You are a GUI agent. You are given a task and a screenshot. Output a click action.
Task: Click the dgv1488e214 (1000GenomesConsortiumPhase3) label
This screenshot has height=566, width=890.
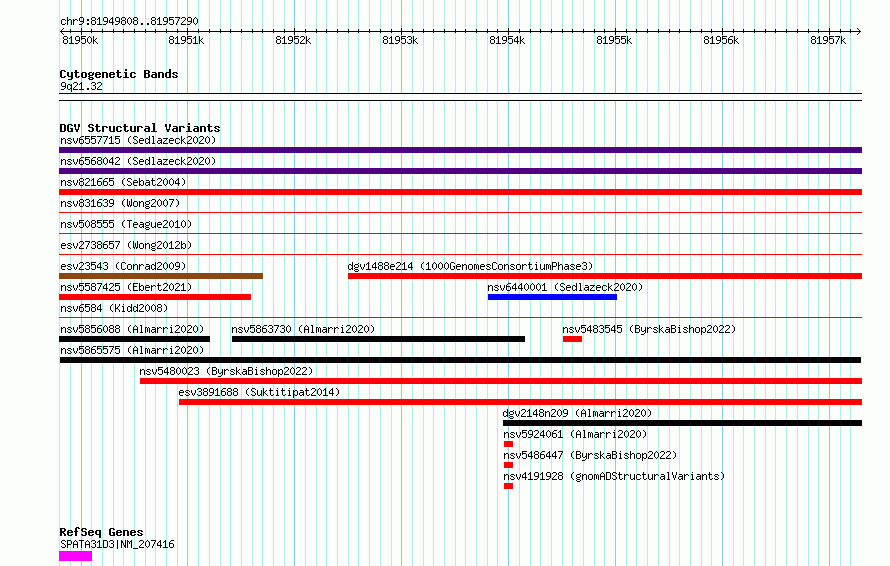click(471, 266)
